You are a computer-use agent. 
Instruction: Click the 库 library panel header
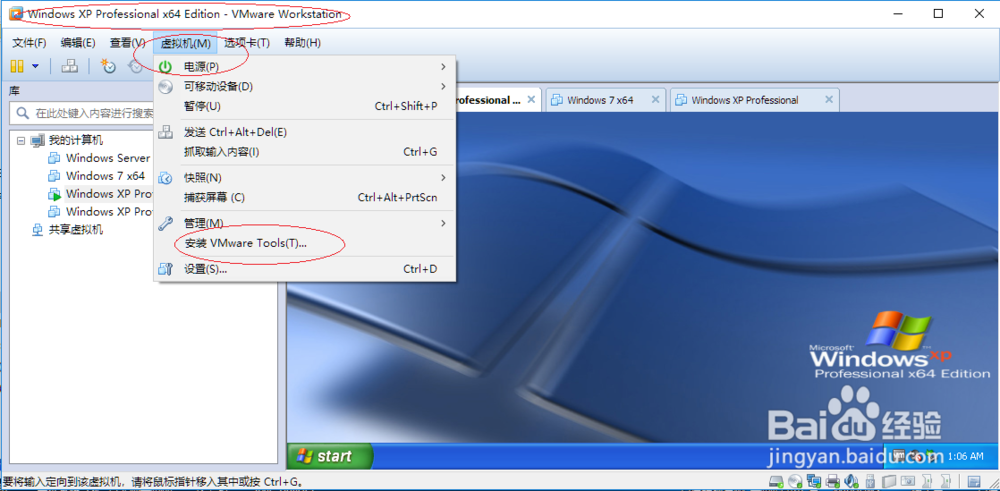click(14, 91)
